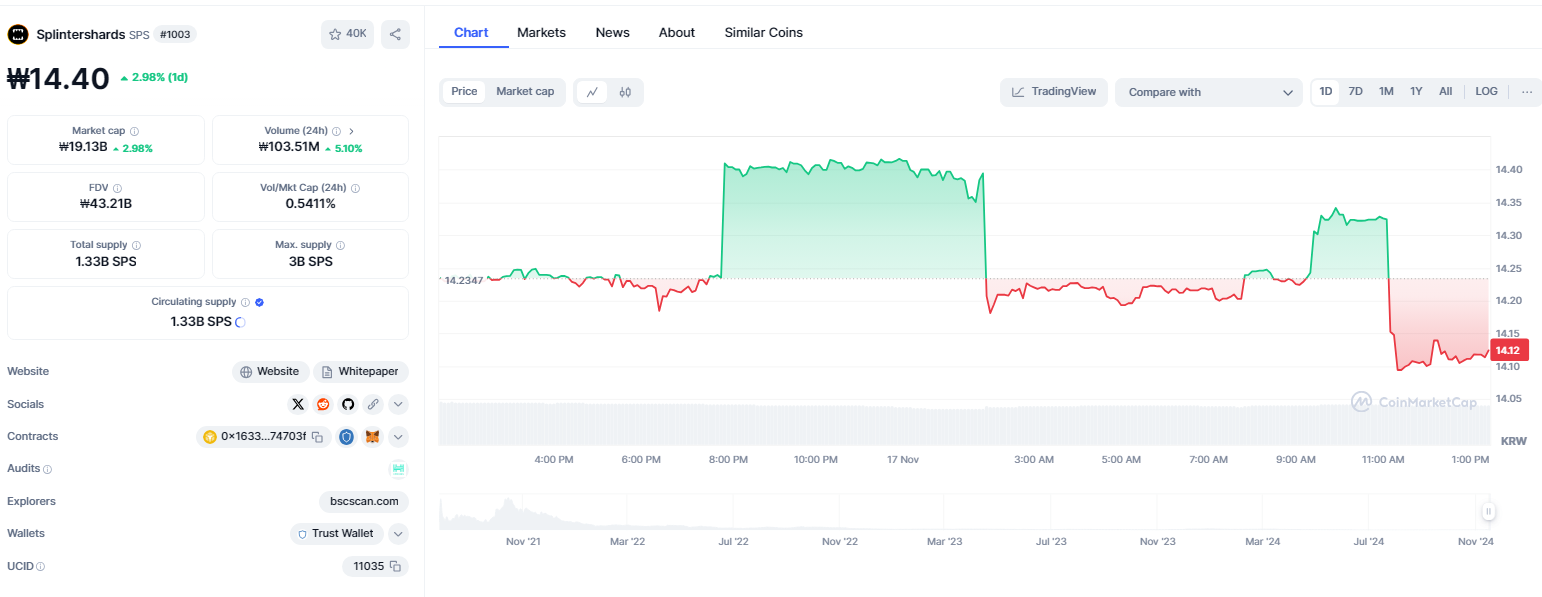Show Market cap data on chart
The height and width of the screenshot is (597, 1542).
pos(525,92)
